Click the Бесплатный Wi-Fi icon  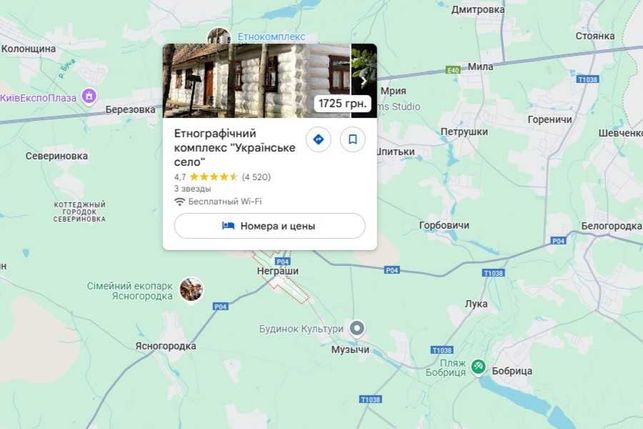click(180, 202)
